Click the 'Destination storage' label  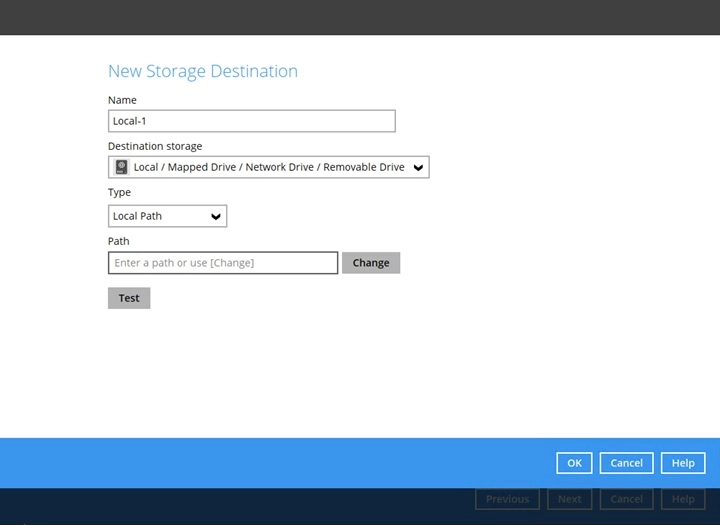click(154, 146)
